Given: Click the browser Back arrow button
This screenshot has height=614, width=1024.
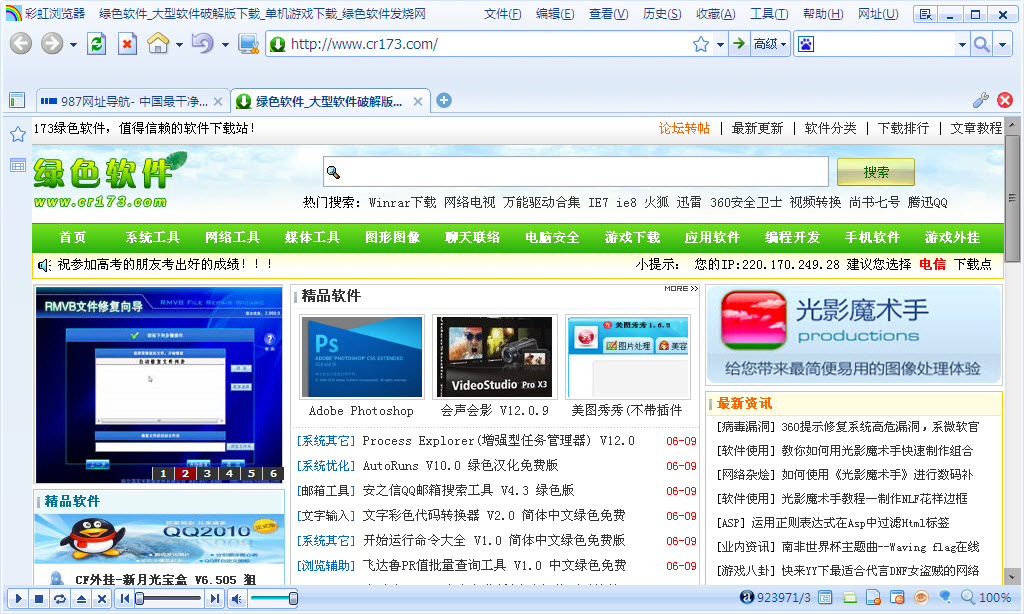Looking at the screenshot, I should click(21, 44).
